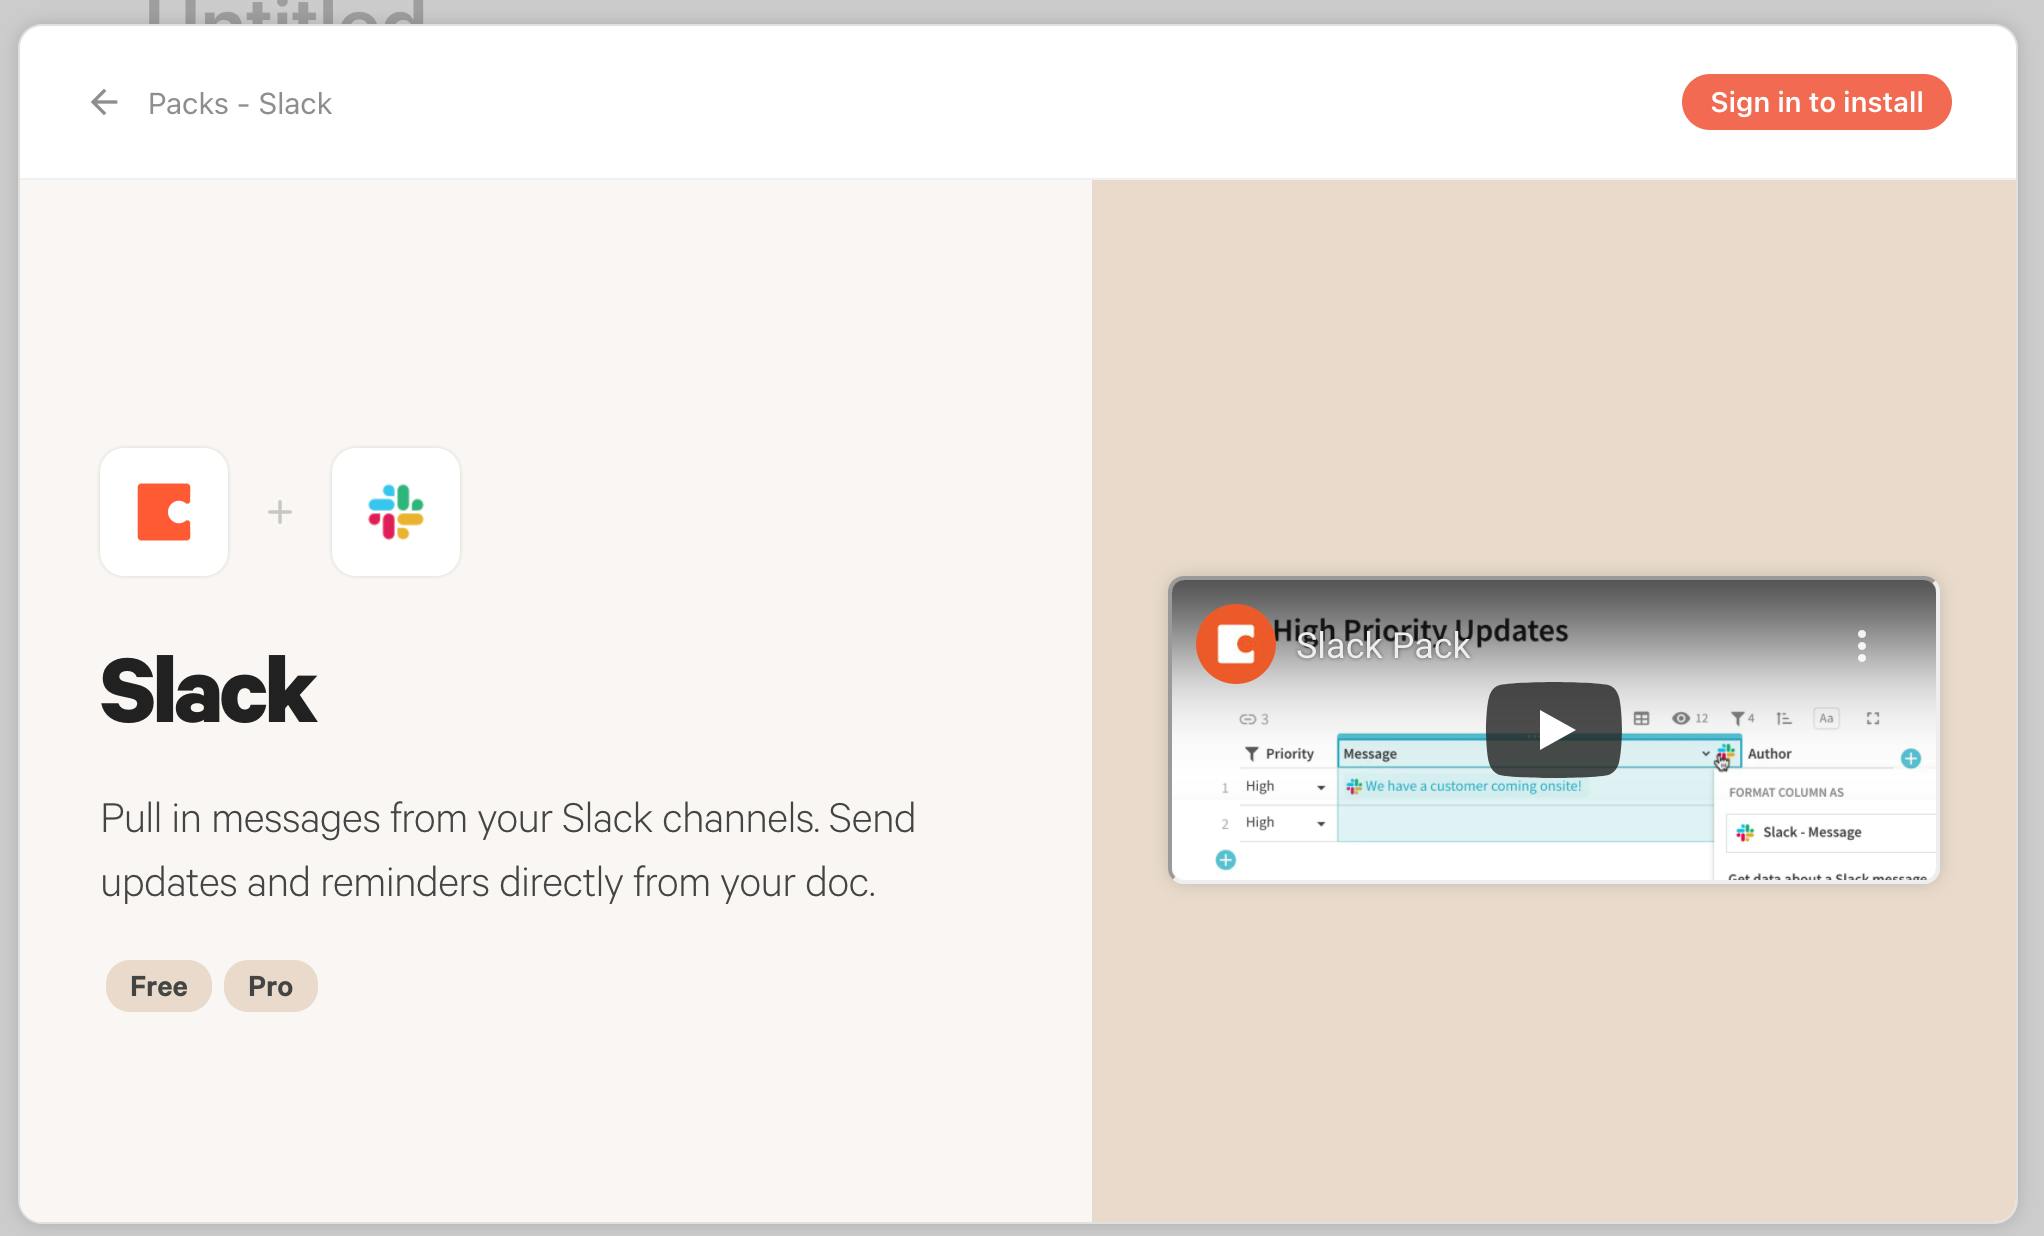Click the Coda channel avatar on video
This screenshot has width=2044, height=1236.
[1235, 644]
